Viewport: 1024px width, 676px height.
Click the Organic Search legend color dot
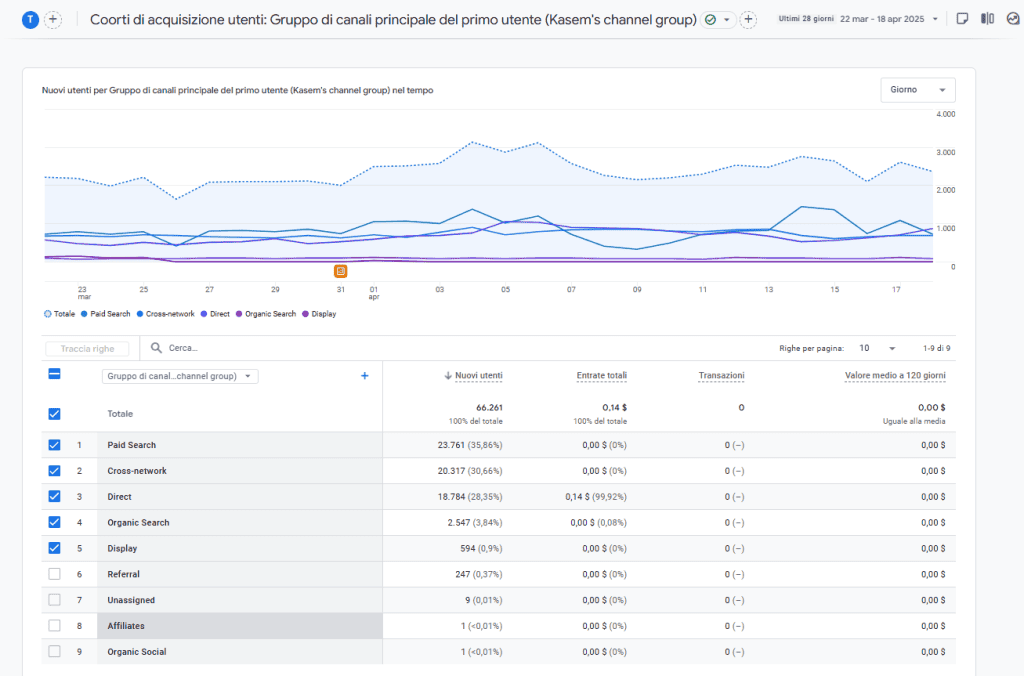click(239, 314)
